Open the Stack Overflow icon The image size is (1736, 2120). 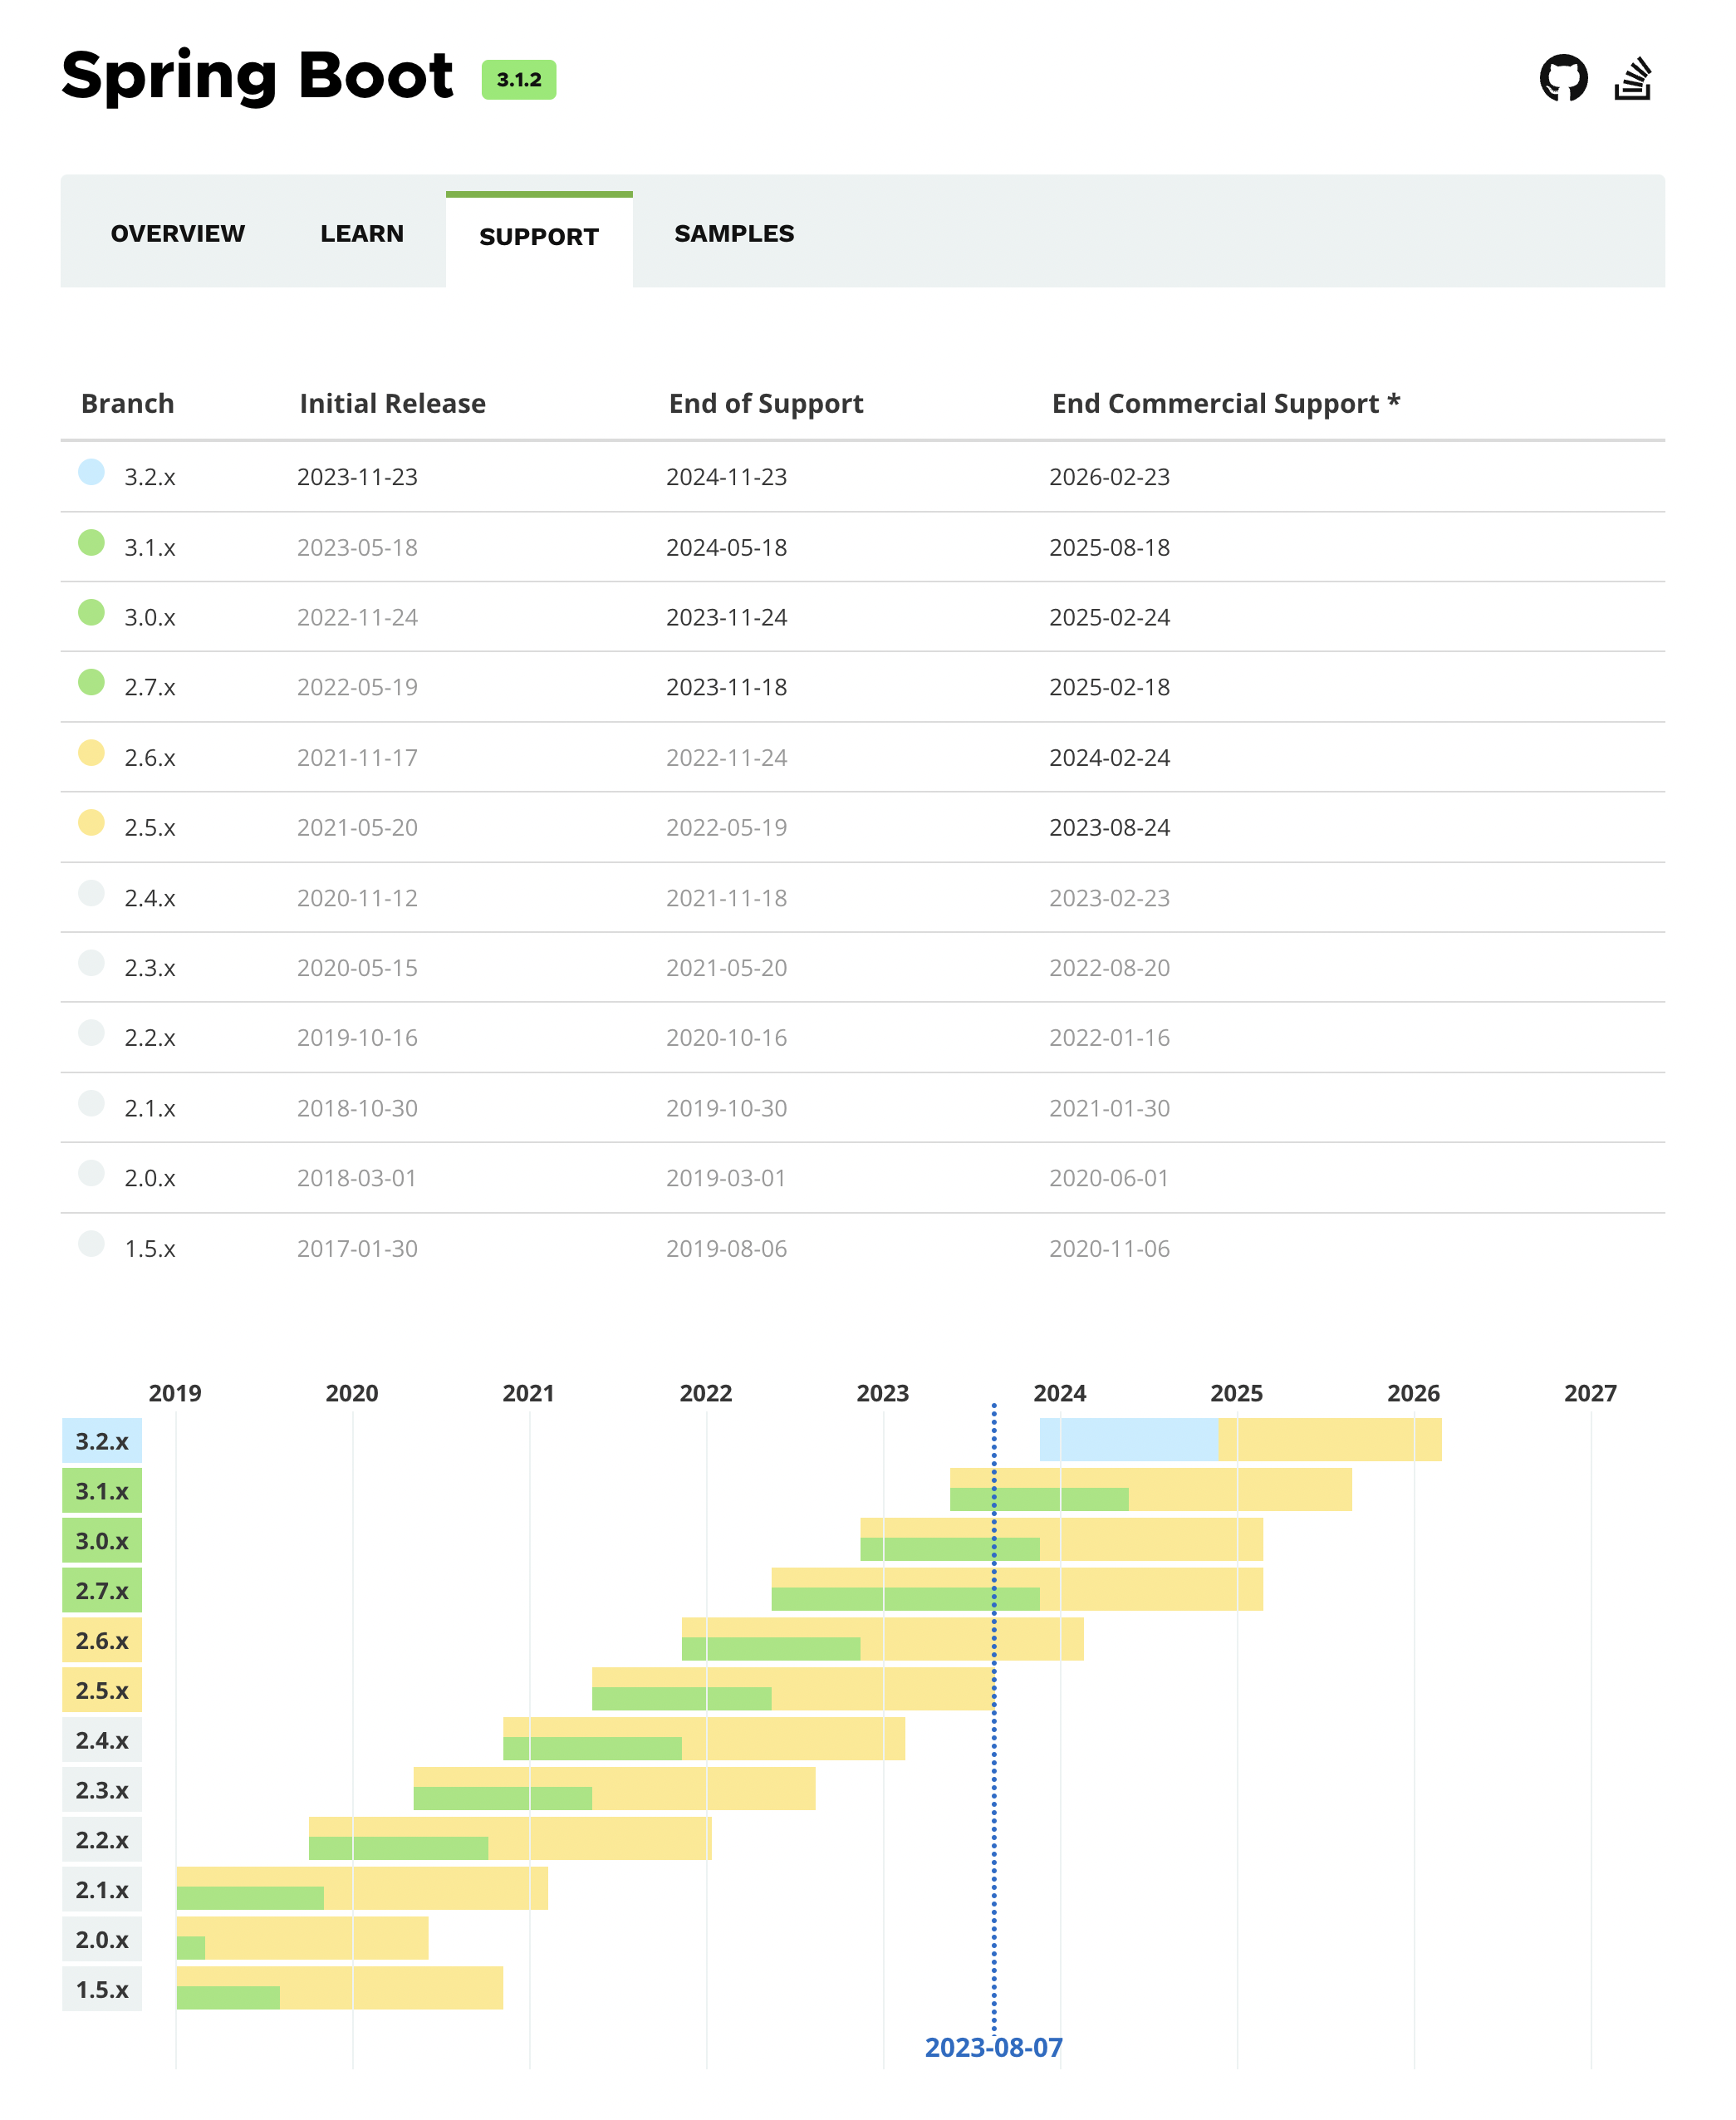point(1632,78)
